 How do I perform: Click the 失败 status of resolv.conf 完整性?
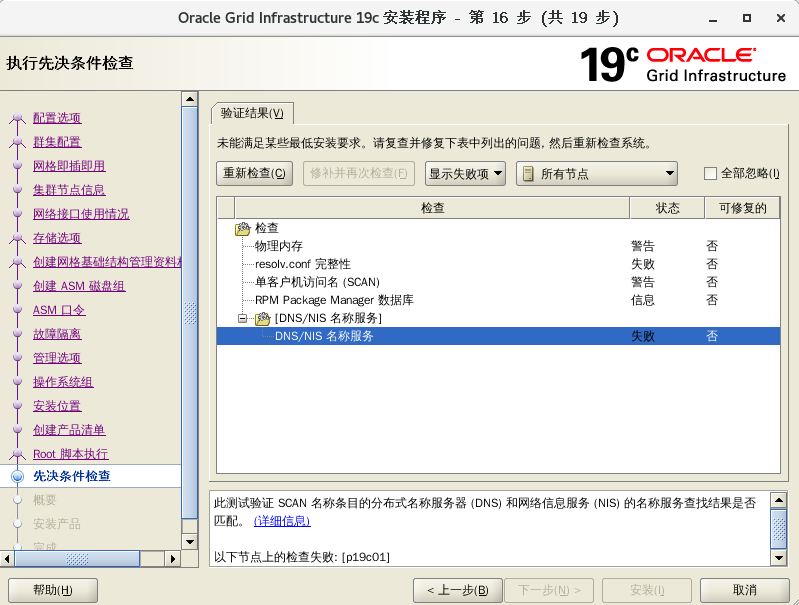[643, 264]
